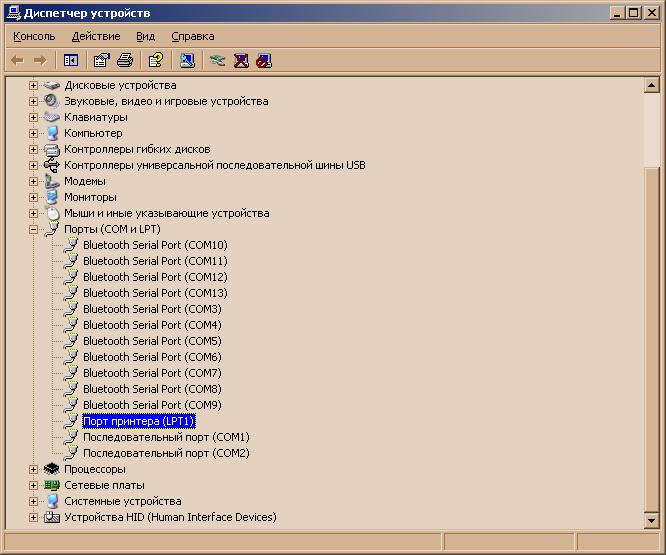Image resolution: width=666 pixels, height=555 pixels.
Task: Click the uninstall device toolbar icon (red X)
Action: coord(241,60)
